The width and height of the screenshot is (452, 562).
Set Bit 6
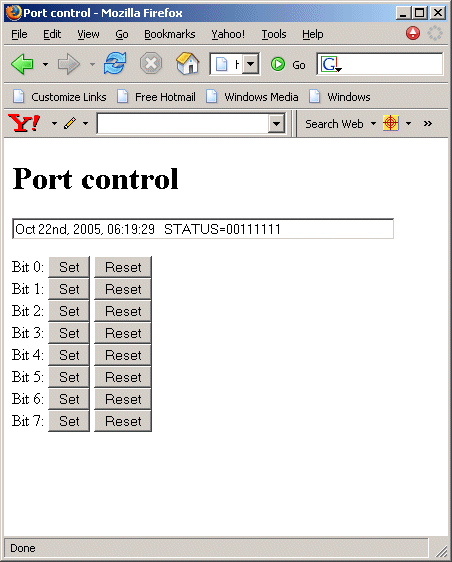[69, 399]
